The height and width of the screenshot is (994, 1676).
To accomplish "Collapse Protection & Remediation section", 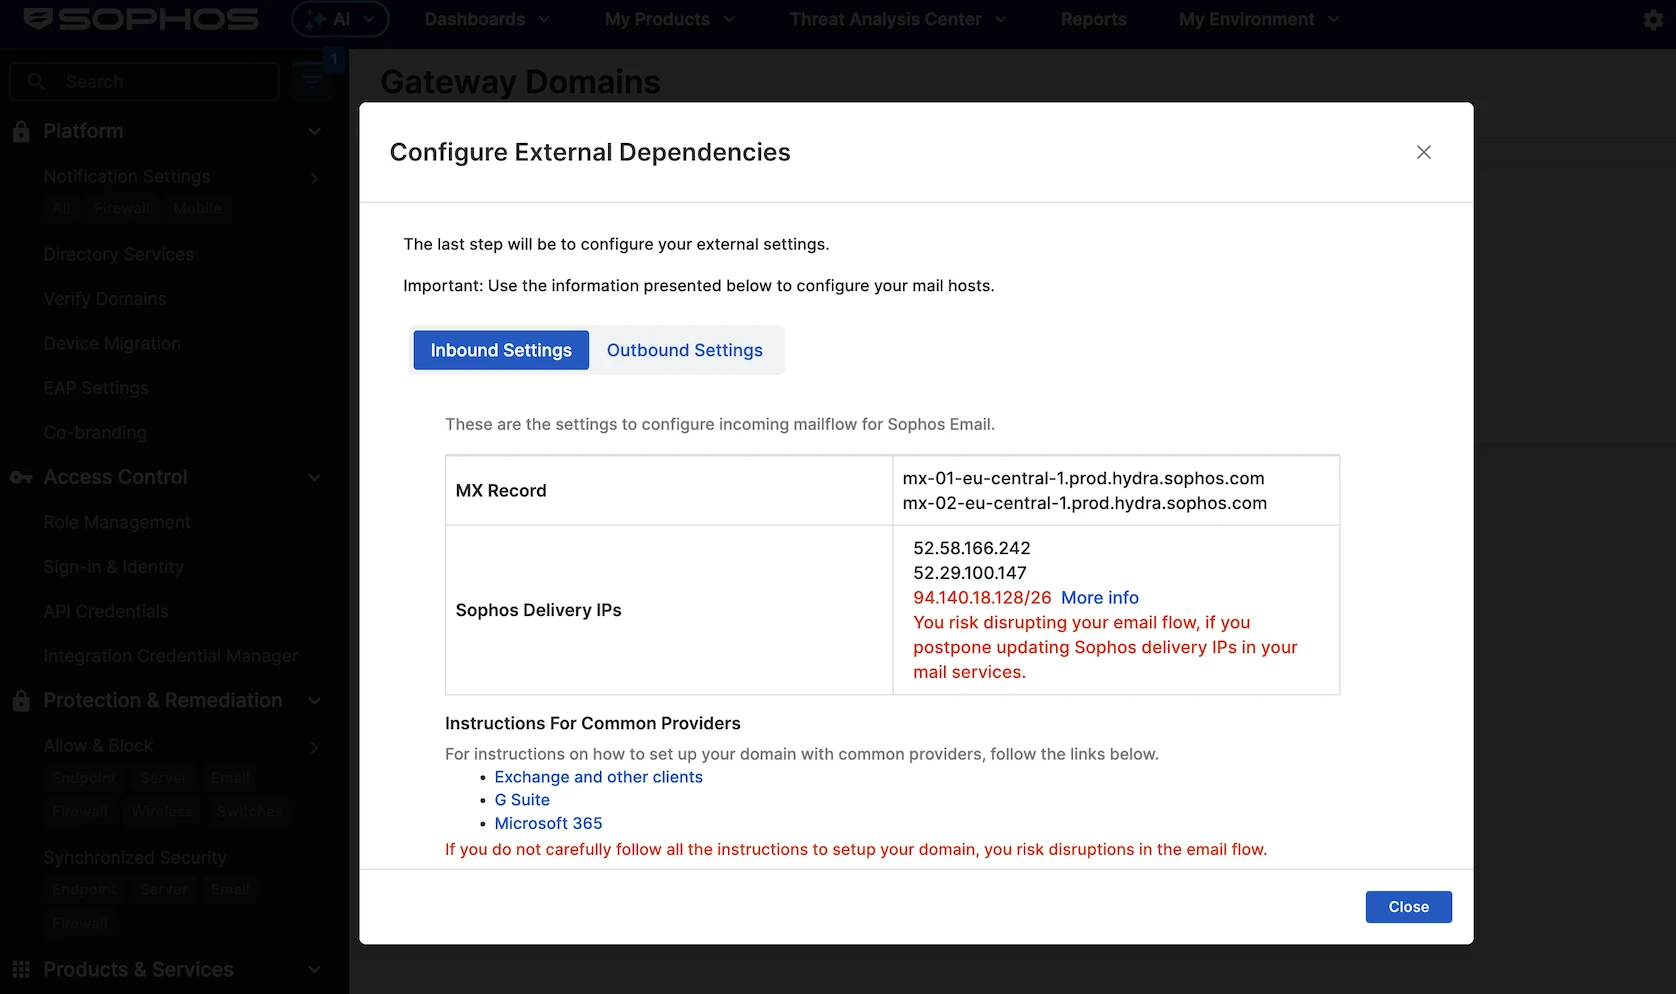I will tap(314, 701).
